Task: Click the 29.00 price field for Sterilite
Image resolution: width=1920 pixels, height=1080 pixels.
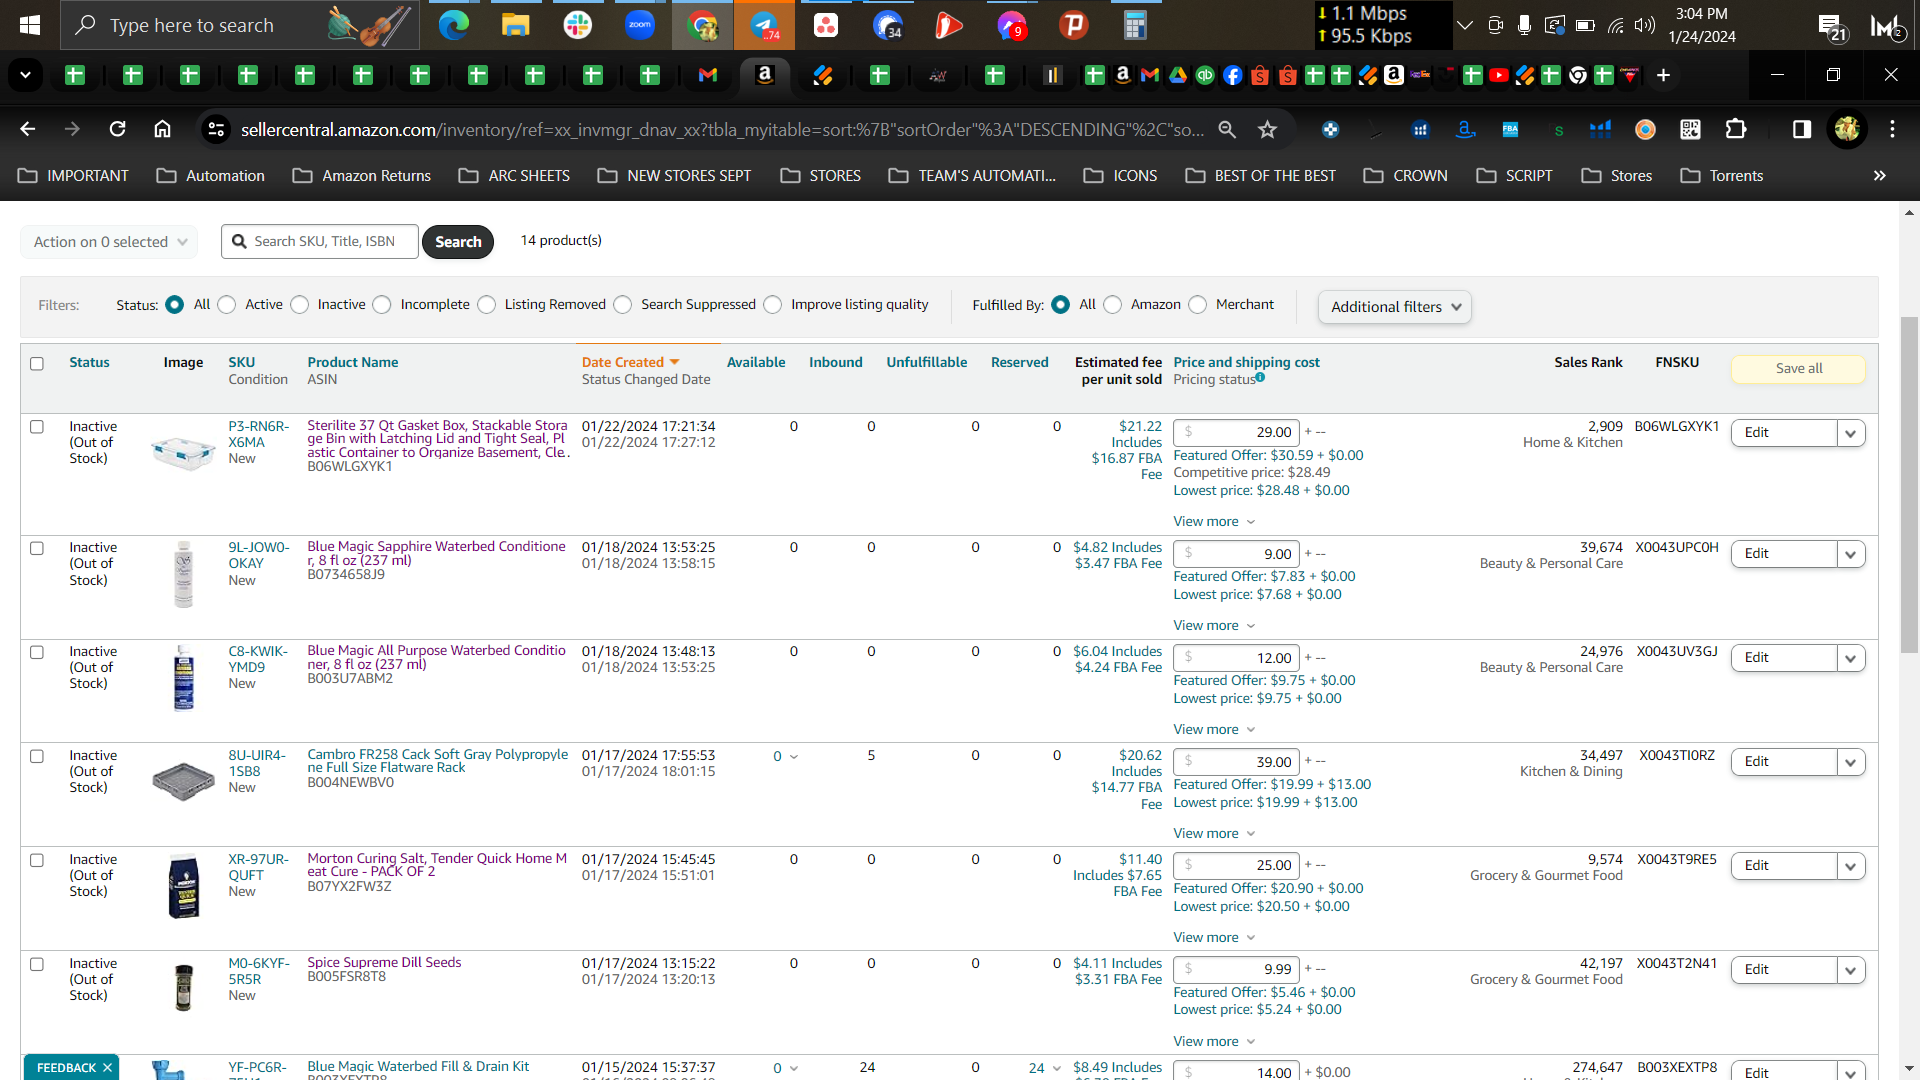Action: click(x=1237, y=432)
